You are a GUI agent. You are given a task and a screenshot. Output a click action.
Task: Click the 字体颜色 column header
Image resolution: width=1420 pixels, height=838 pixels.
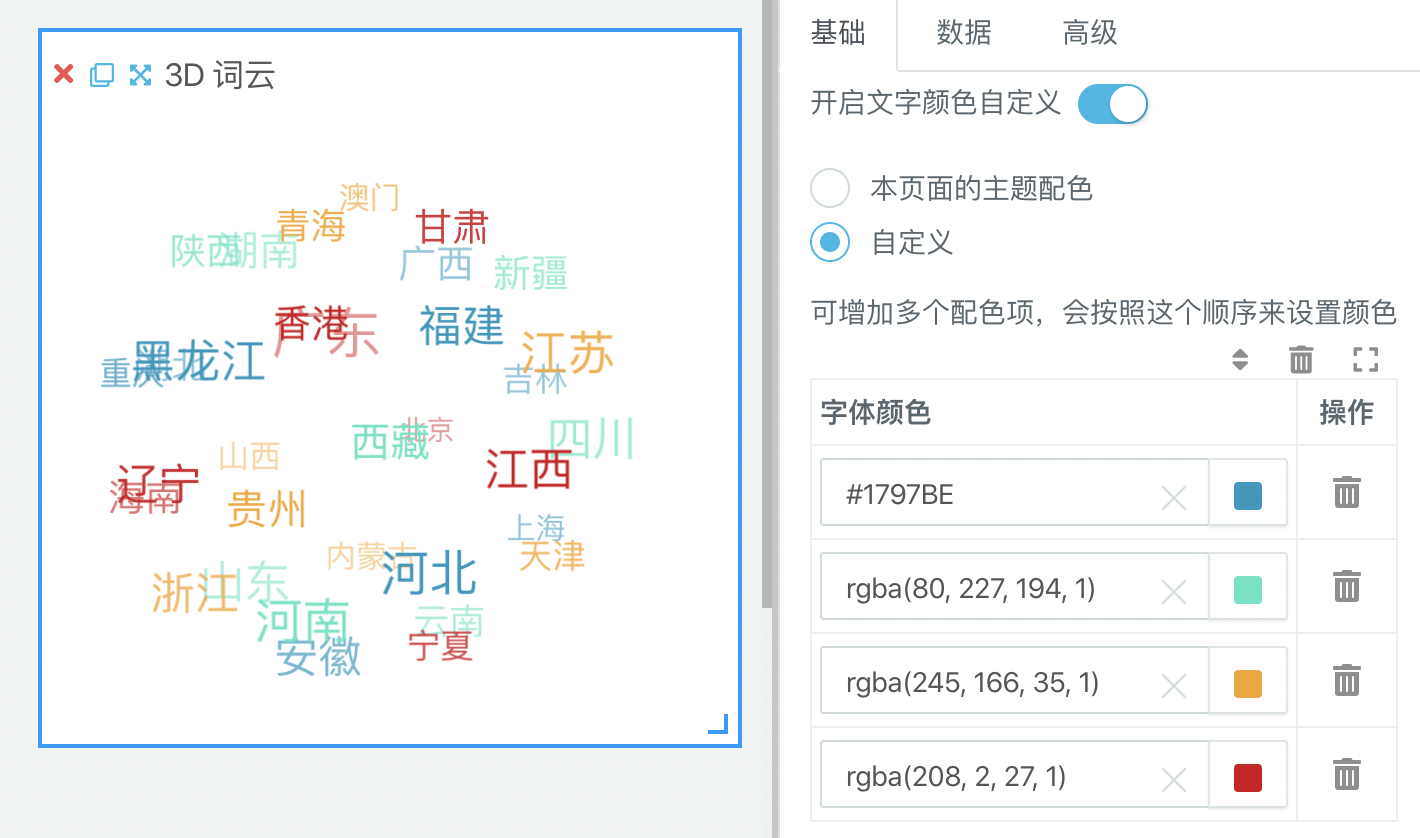(876, 412)
